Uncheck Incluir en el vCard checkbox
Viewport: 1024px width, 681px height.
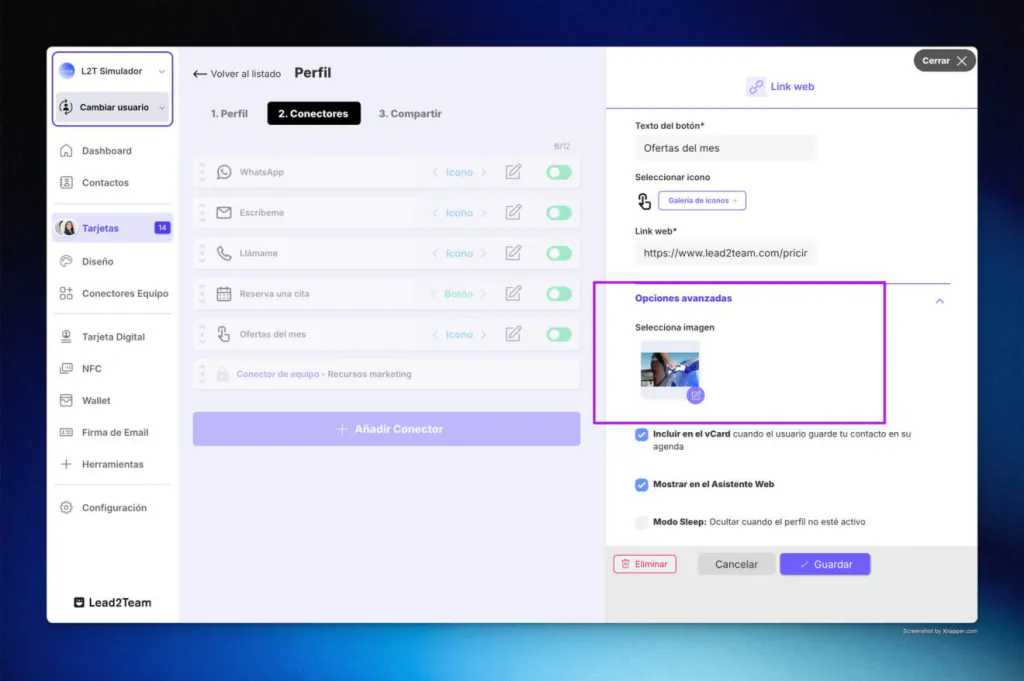642,435
